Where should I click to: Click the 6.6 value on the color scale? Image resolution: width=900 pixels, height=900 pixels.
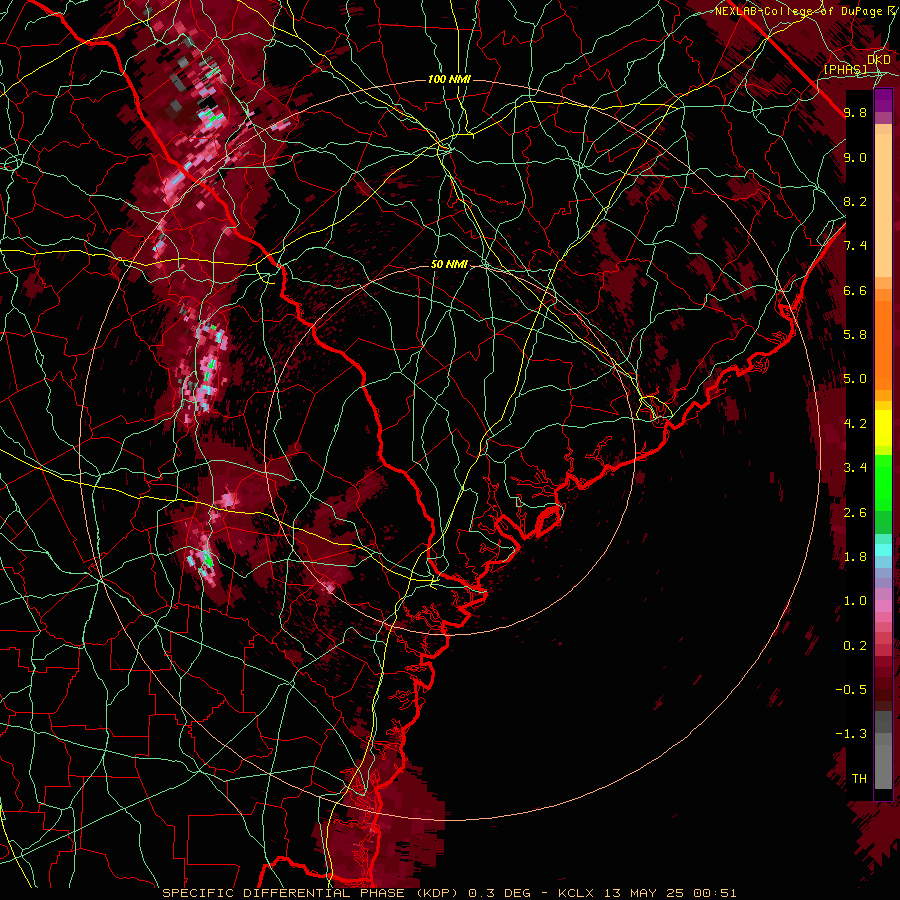pyautogui.click(x=855, y=290)
